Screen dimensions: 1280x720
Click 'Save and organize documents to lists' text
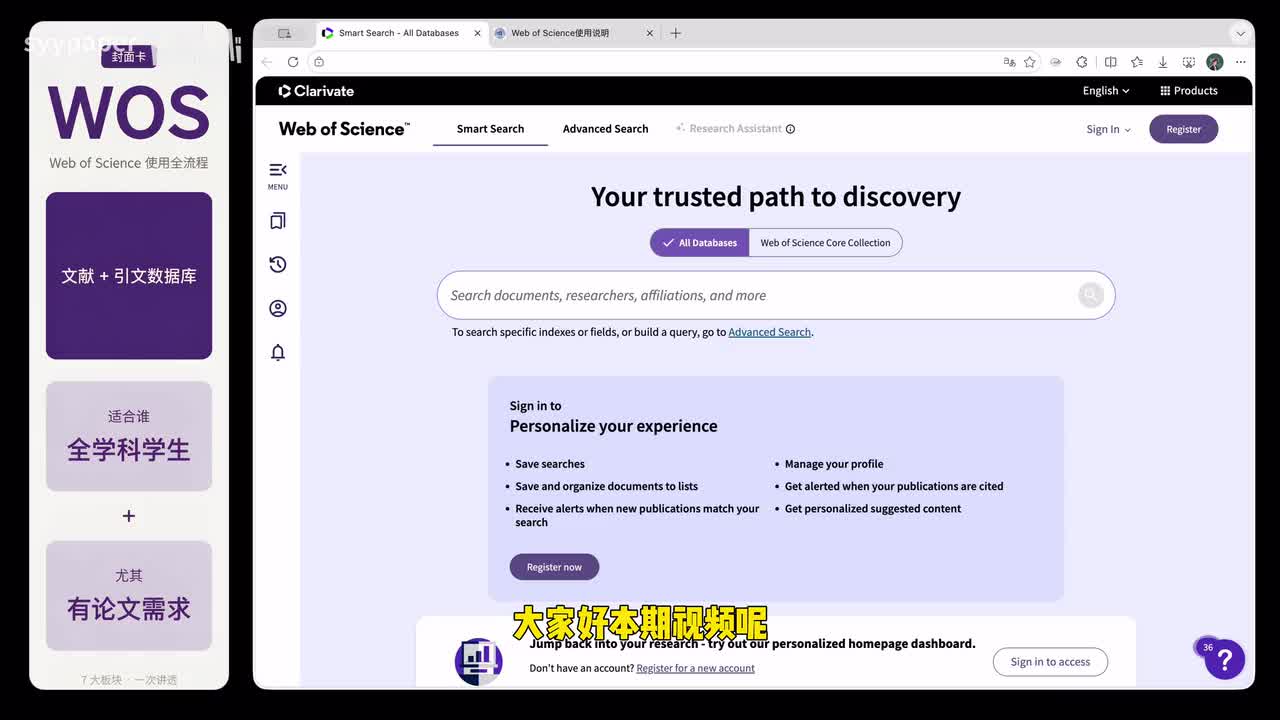(606, 486)
